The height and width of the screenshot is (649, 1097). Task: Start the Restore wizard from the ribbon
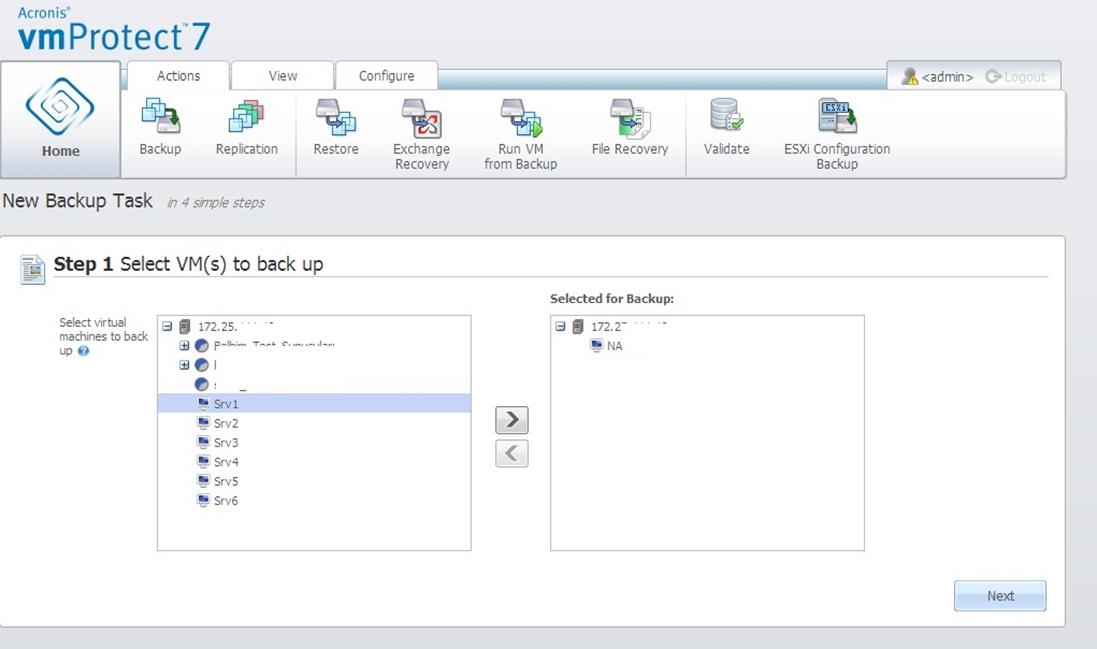pyautogui.click(x=336, y=127)
